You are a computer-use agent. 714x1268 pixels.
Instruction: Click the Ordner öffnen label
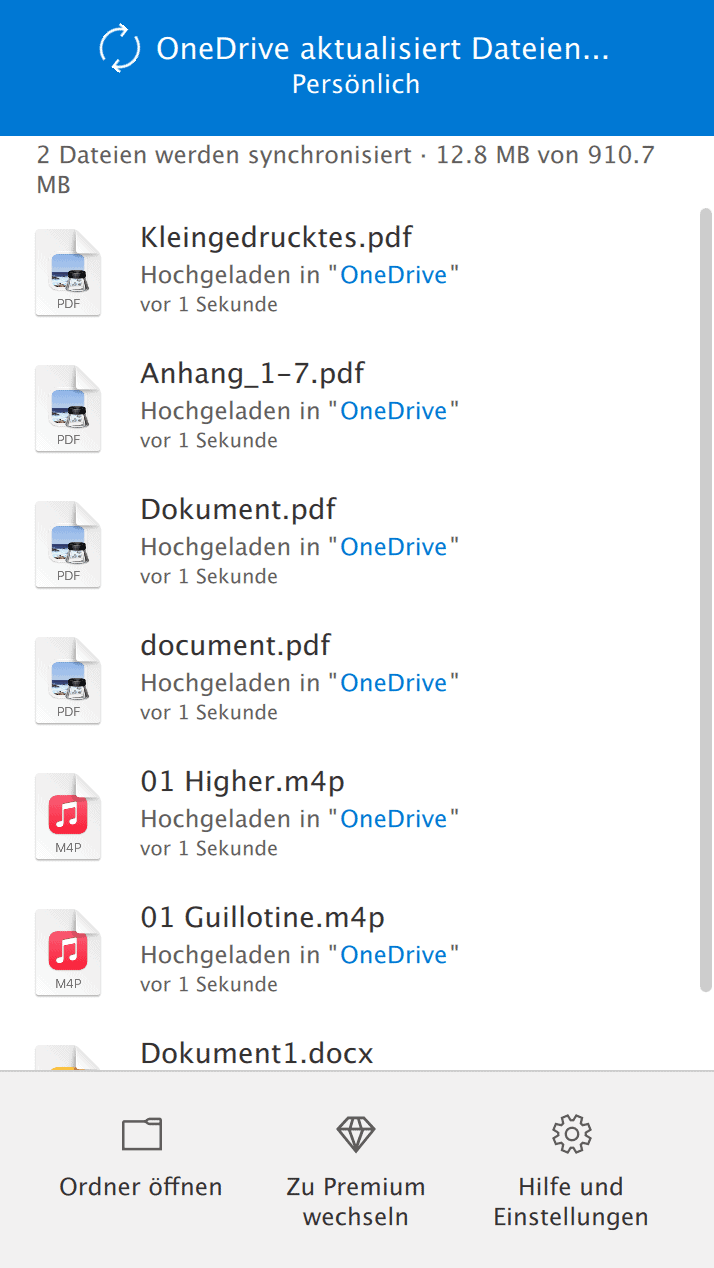[x=141, y=1187]
